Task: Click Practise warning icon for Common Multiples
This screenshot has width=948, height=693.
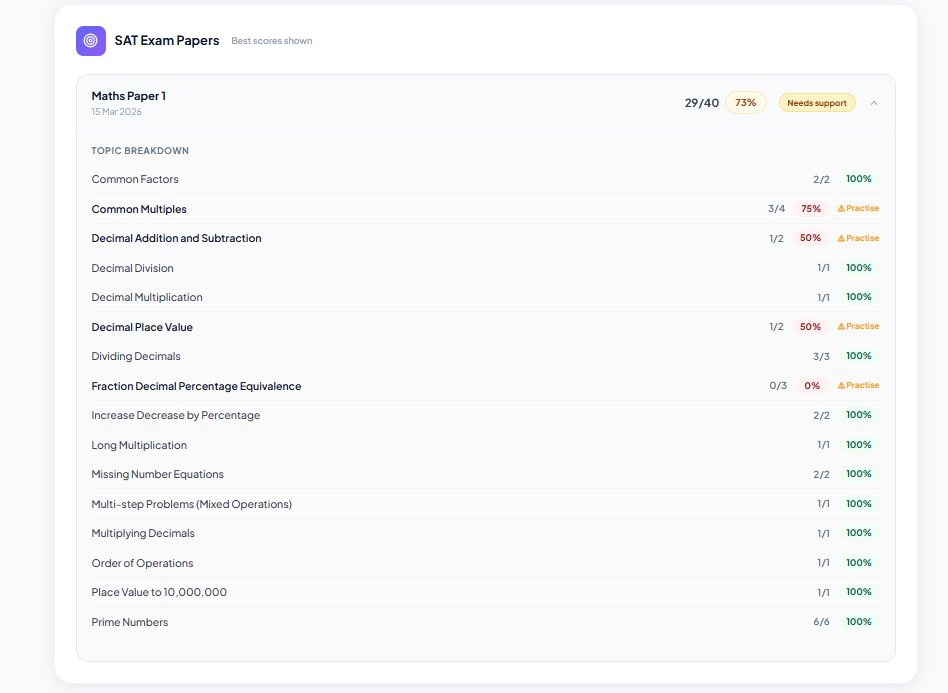Action: [841, 209]
